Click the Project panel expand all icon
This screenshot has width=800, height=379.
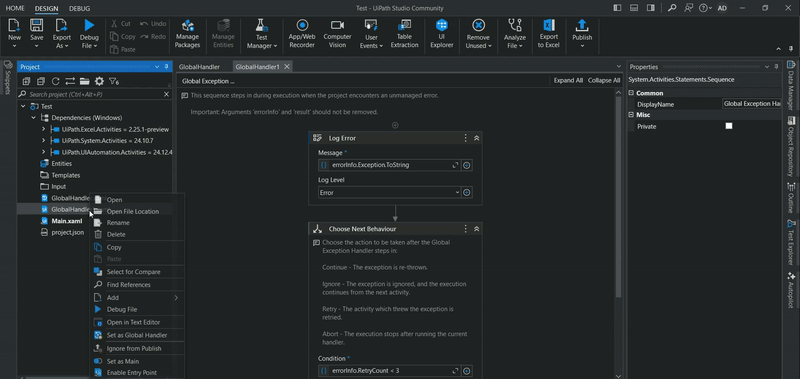(26, 81)
